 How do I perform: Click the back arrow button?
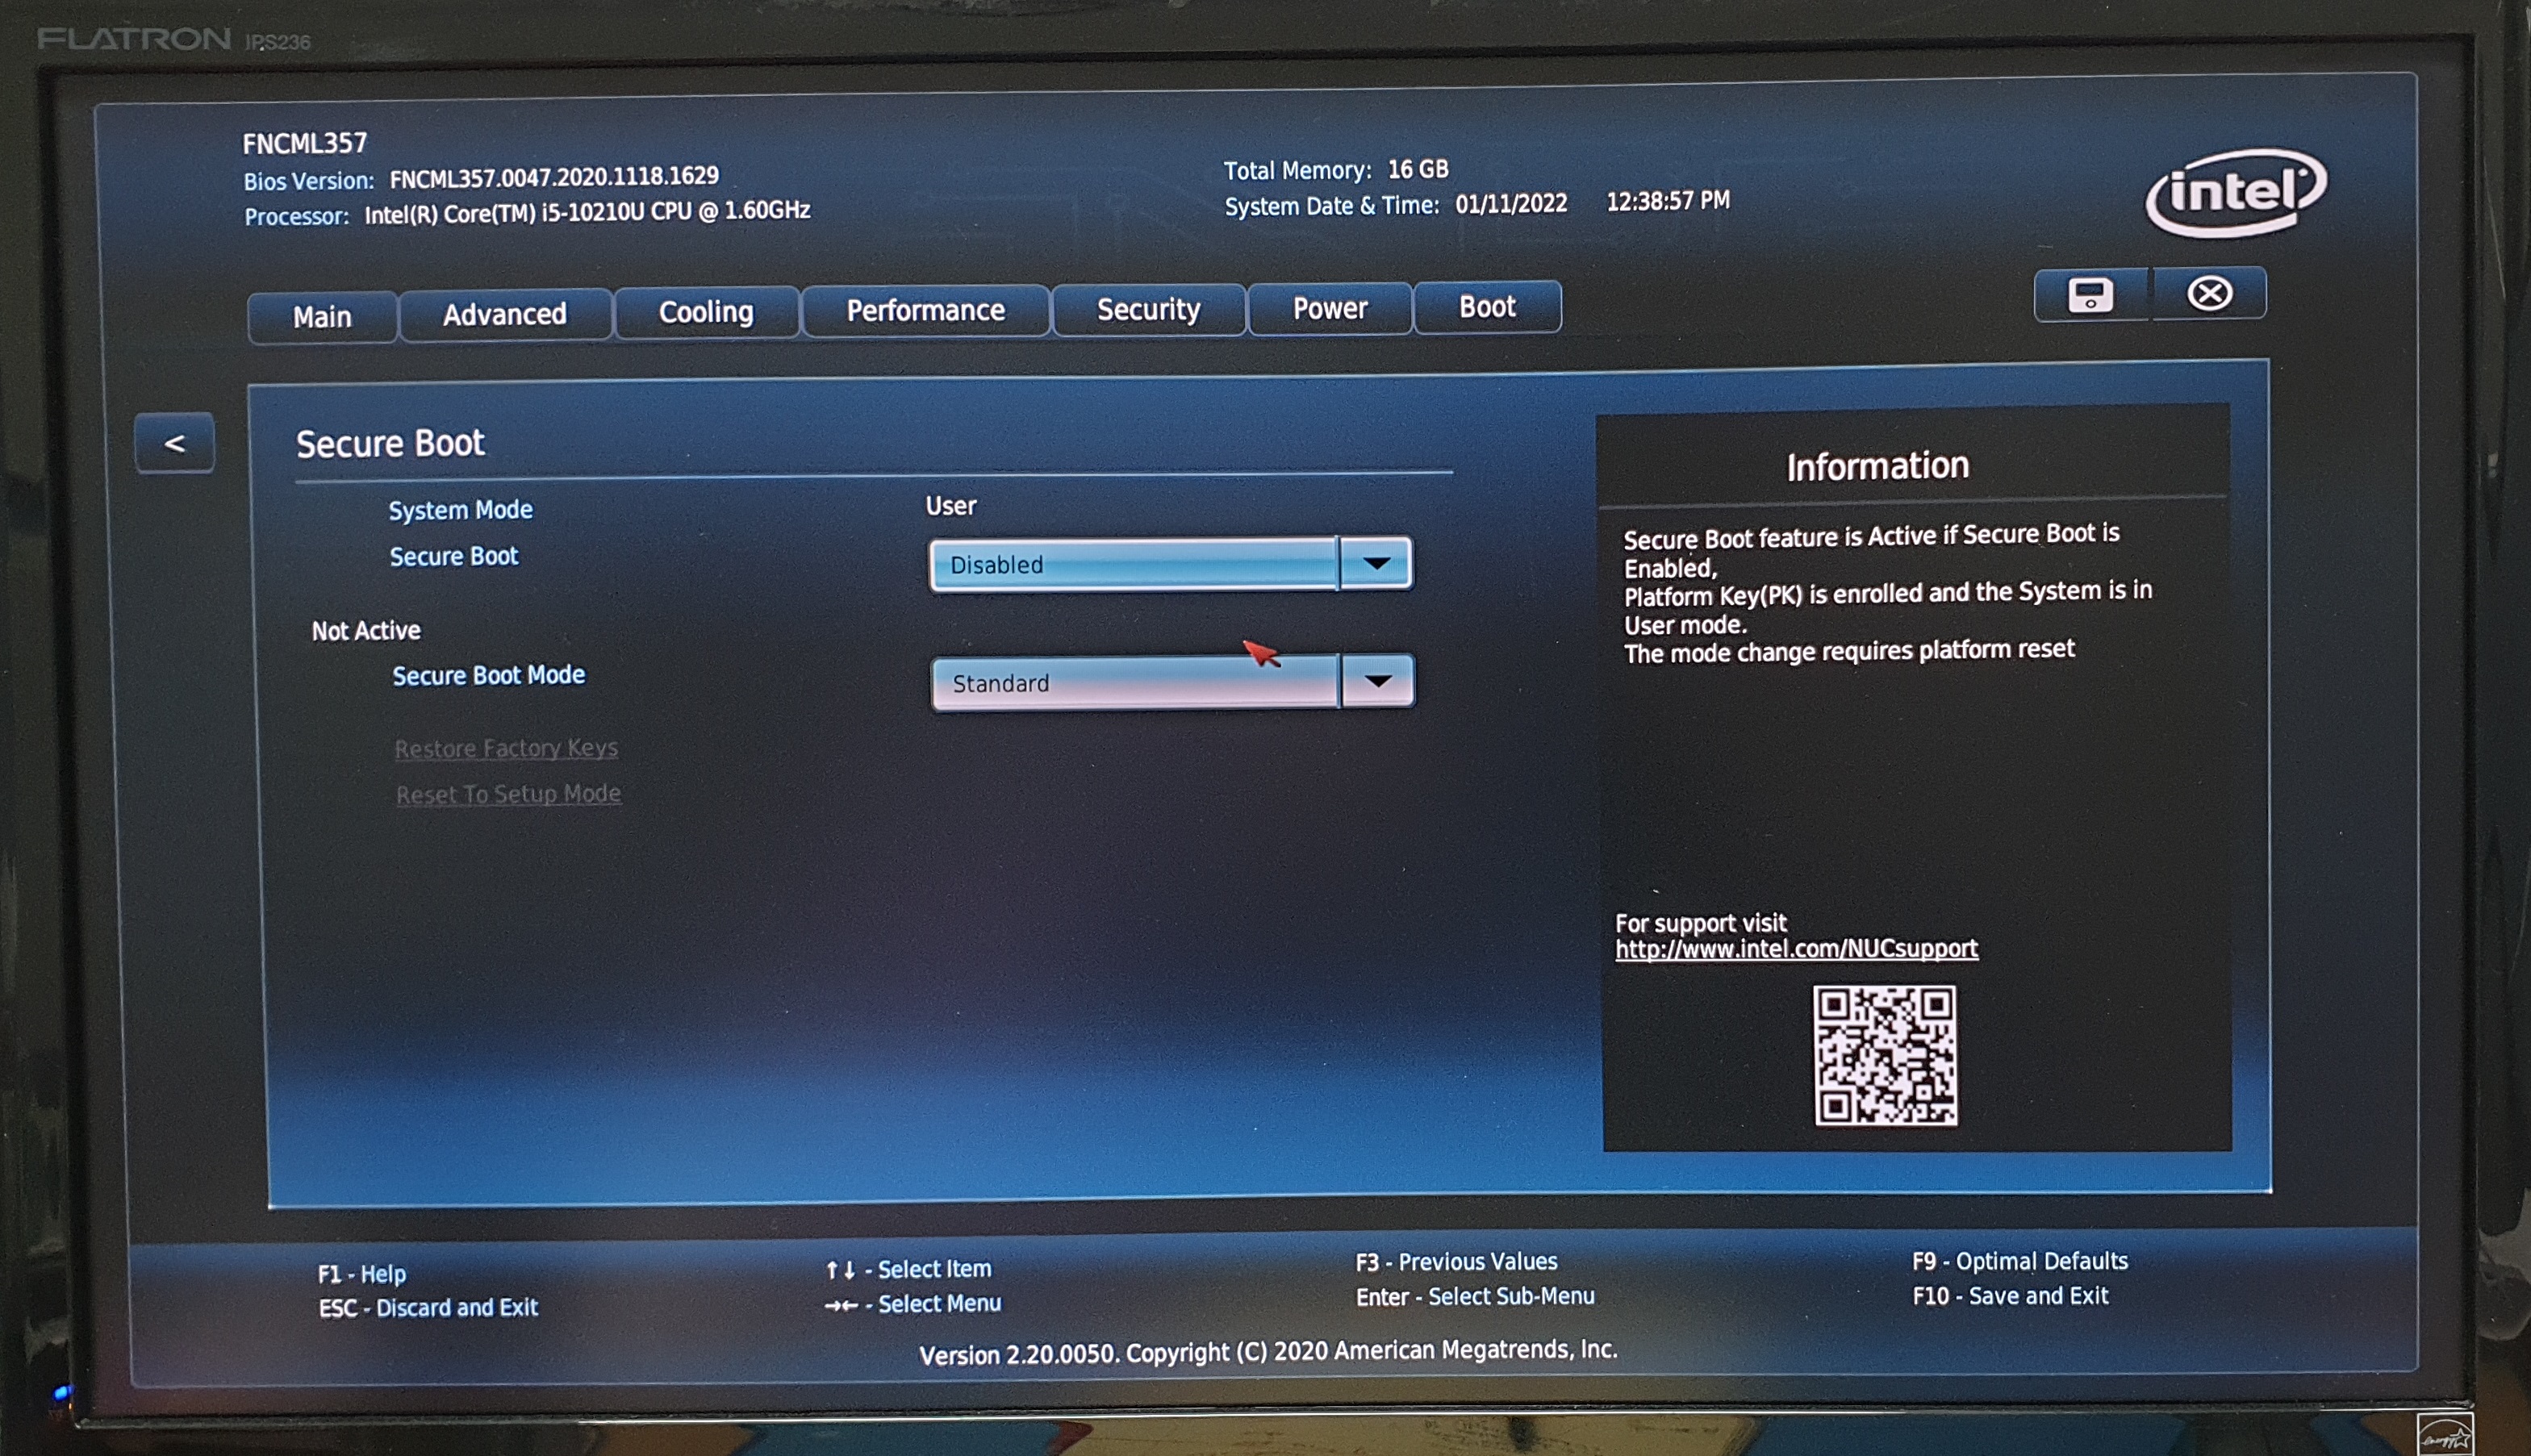(175, 443)
